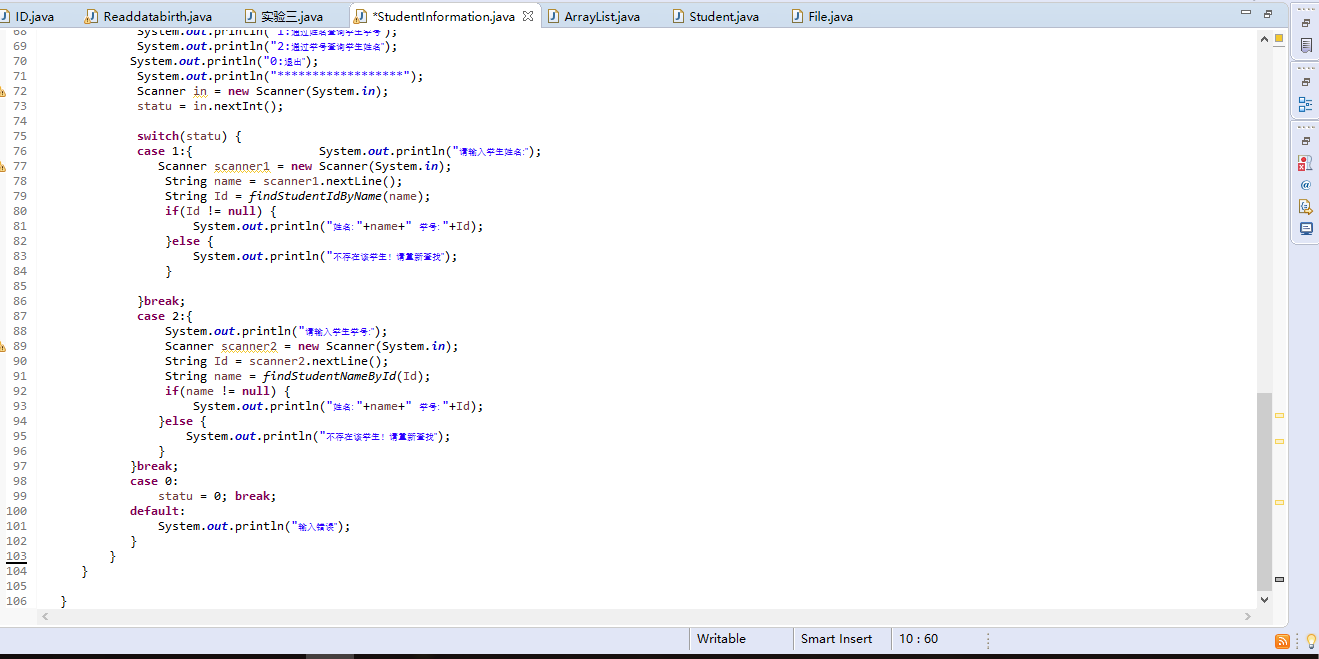Switch to the Readdatabirth.java tab
The image size is (1319, 659).
coord(150,16)
